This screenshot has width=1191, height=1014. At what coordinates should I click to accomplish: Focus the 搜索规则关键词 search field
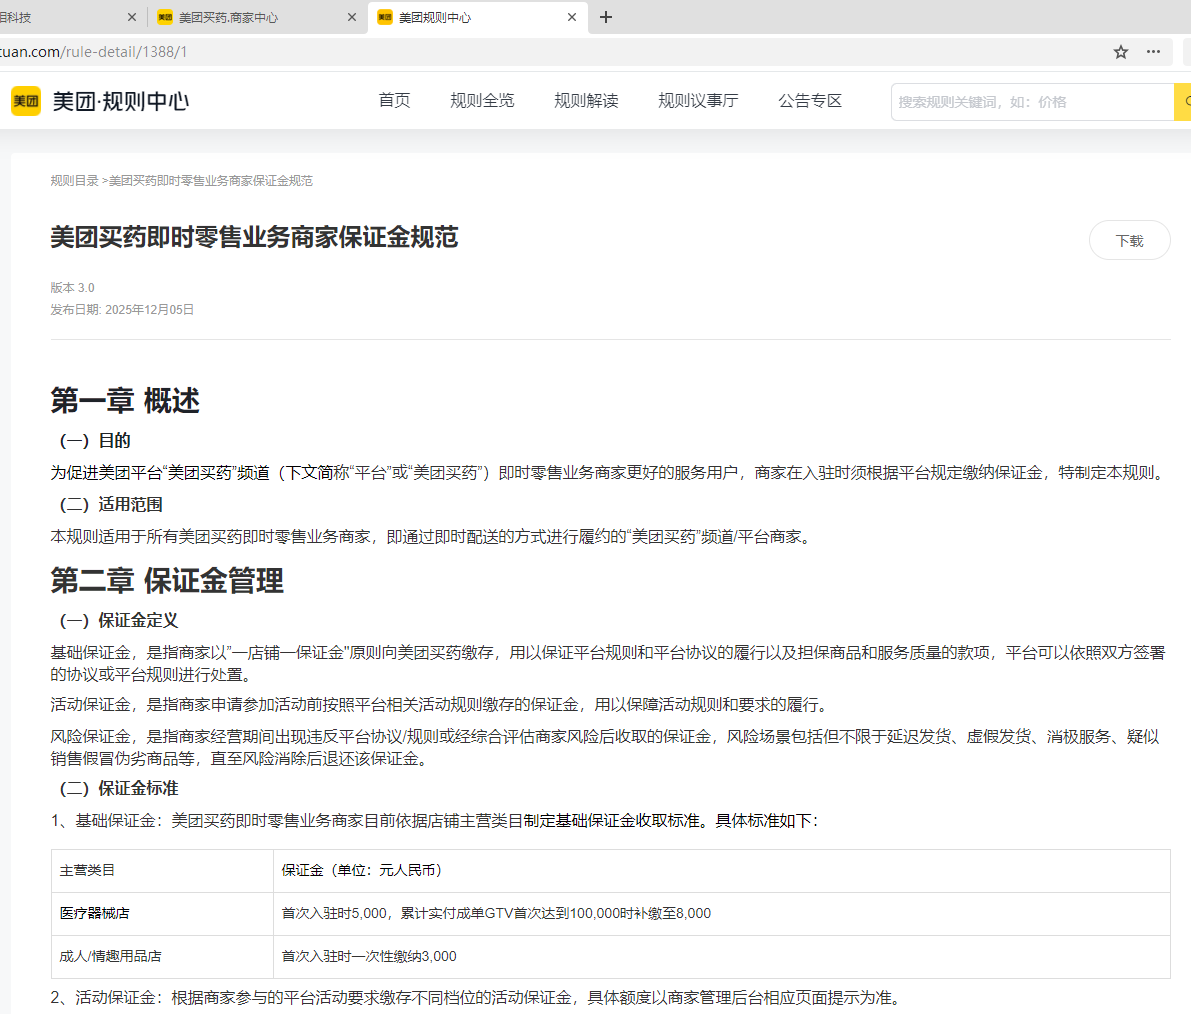pyautogui.click(x=1030, y=102)
